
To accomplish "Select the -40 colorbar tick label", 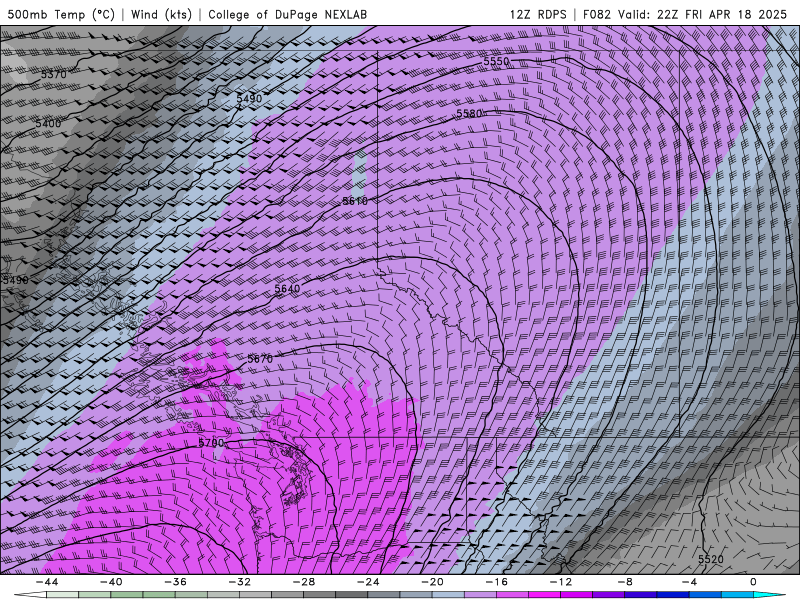I will point(111,582).
